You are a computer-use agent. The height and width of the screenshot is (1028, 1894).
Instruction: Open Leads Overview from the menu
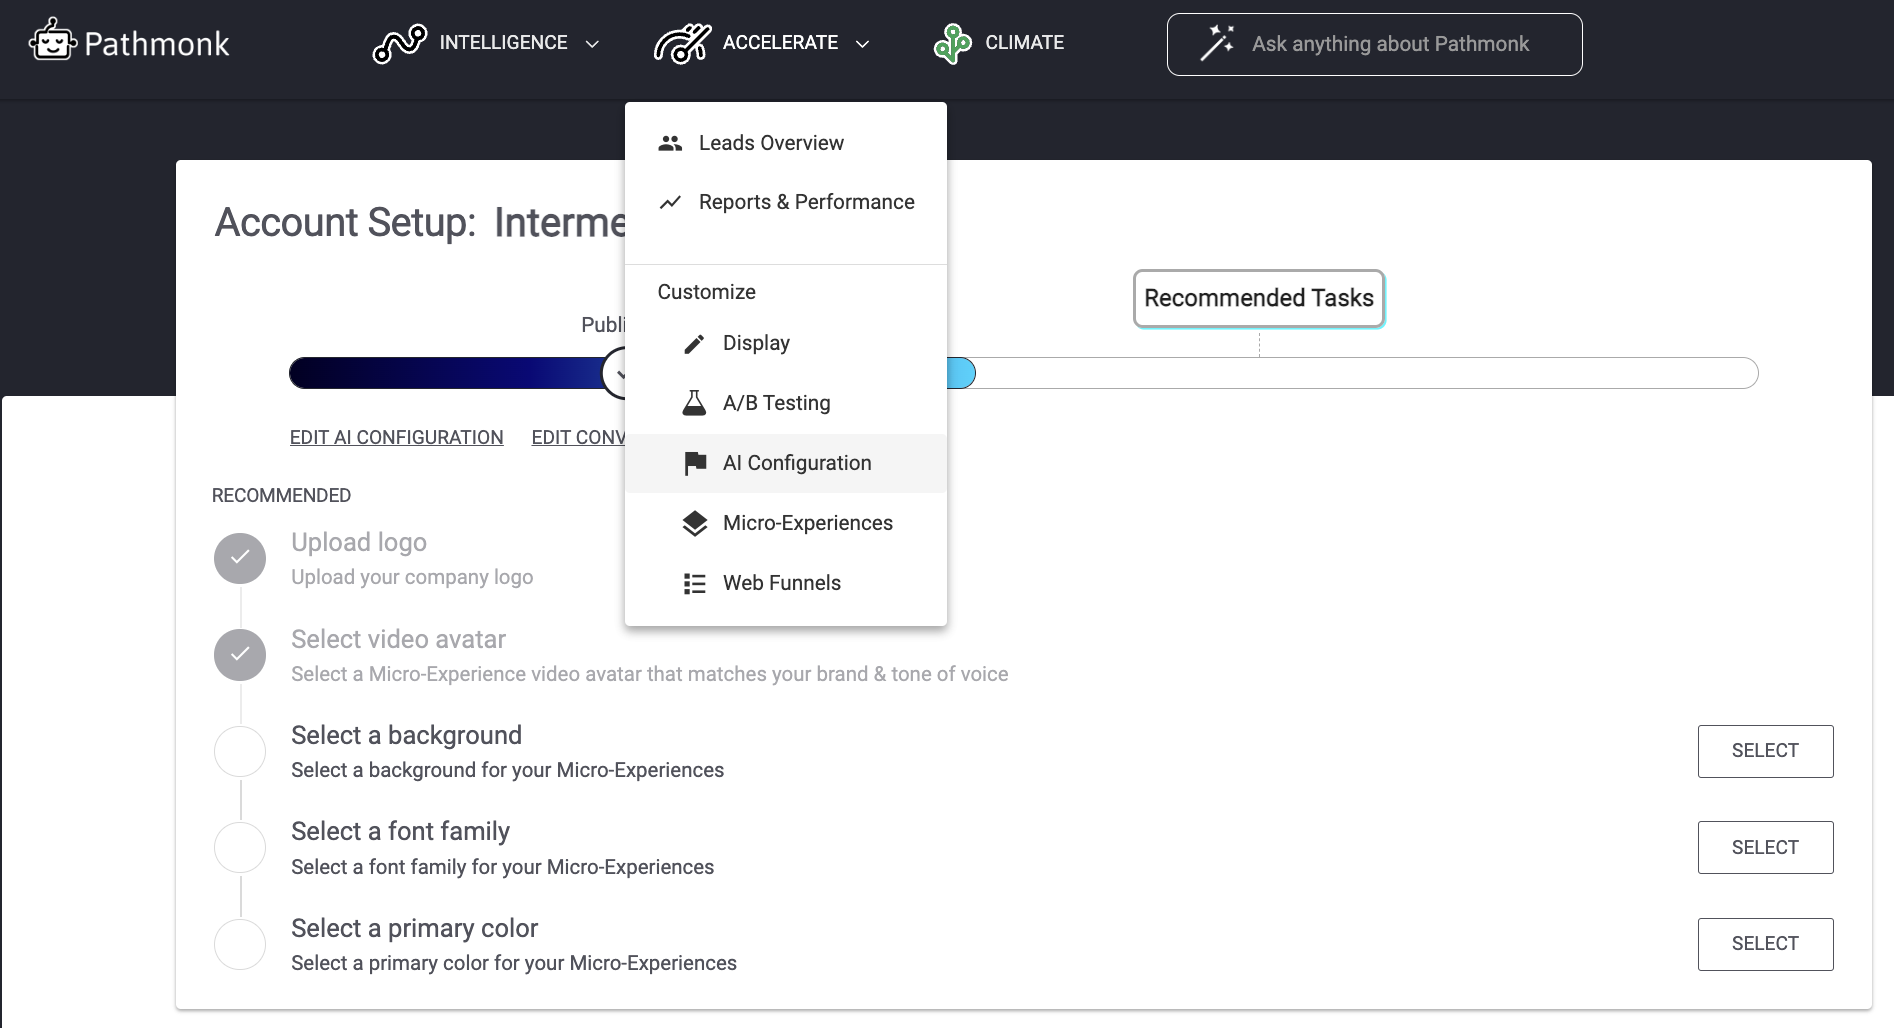(x=771, y=143)
